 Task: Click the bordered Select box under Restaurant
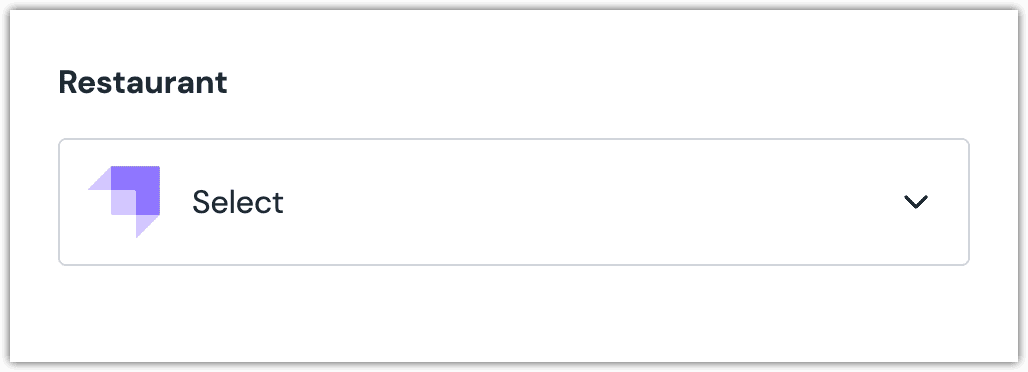click(513, 202)
